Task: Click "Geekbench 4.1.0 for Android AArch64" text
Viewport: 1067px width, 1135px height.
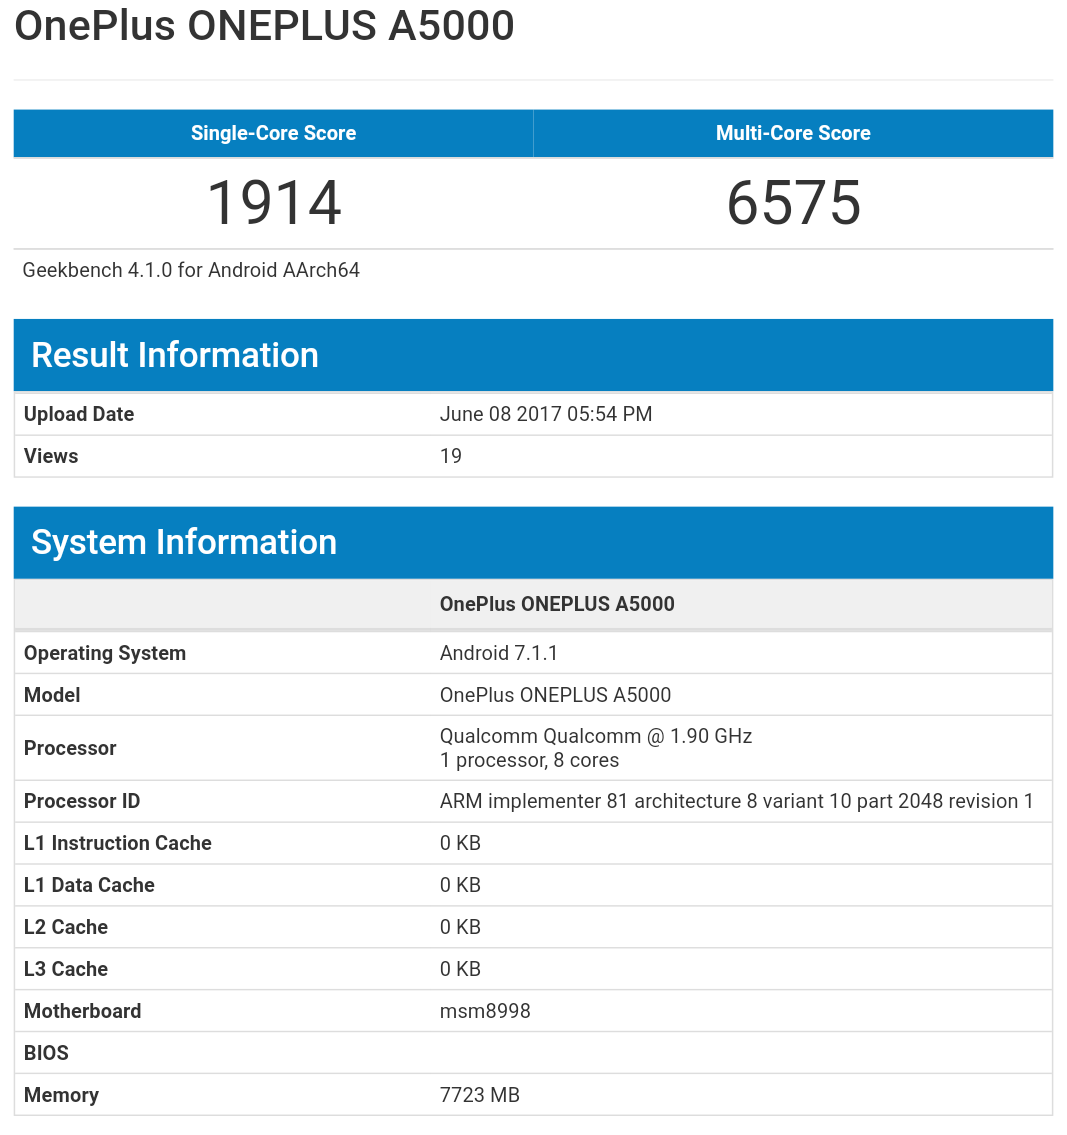Action: point(191,270)
